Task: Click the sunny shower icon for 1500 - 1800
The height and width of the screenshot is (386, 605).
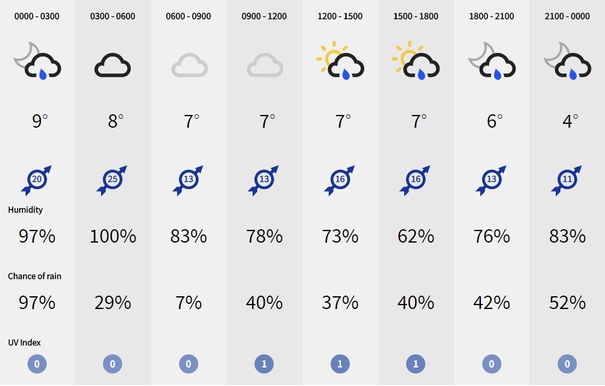Action: [416, 60]
